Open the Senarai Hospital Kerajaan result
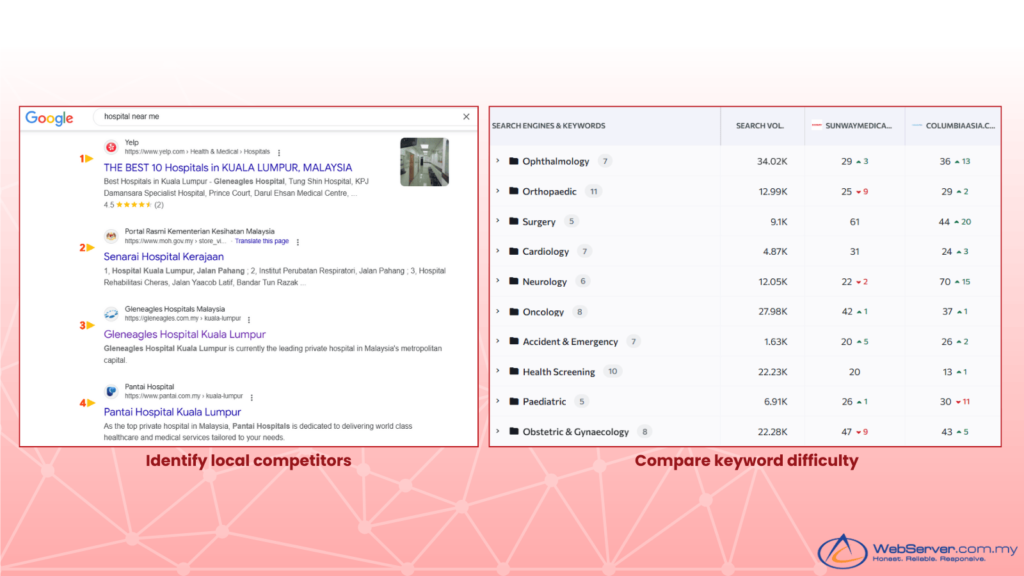Viewport: 1024px width, 576px height. coord(163,257)
